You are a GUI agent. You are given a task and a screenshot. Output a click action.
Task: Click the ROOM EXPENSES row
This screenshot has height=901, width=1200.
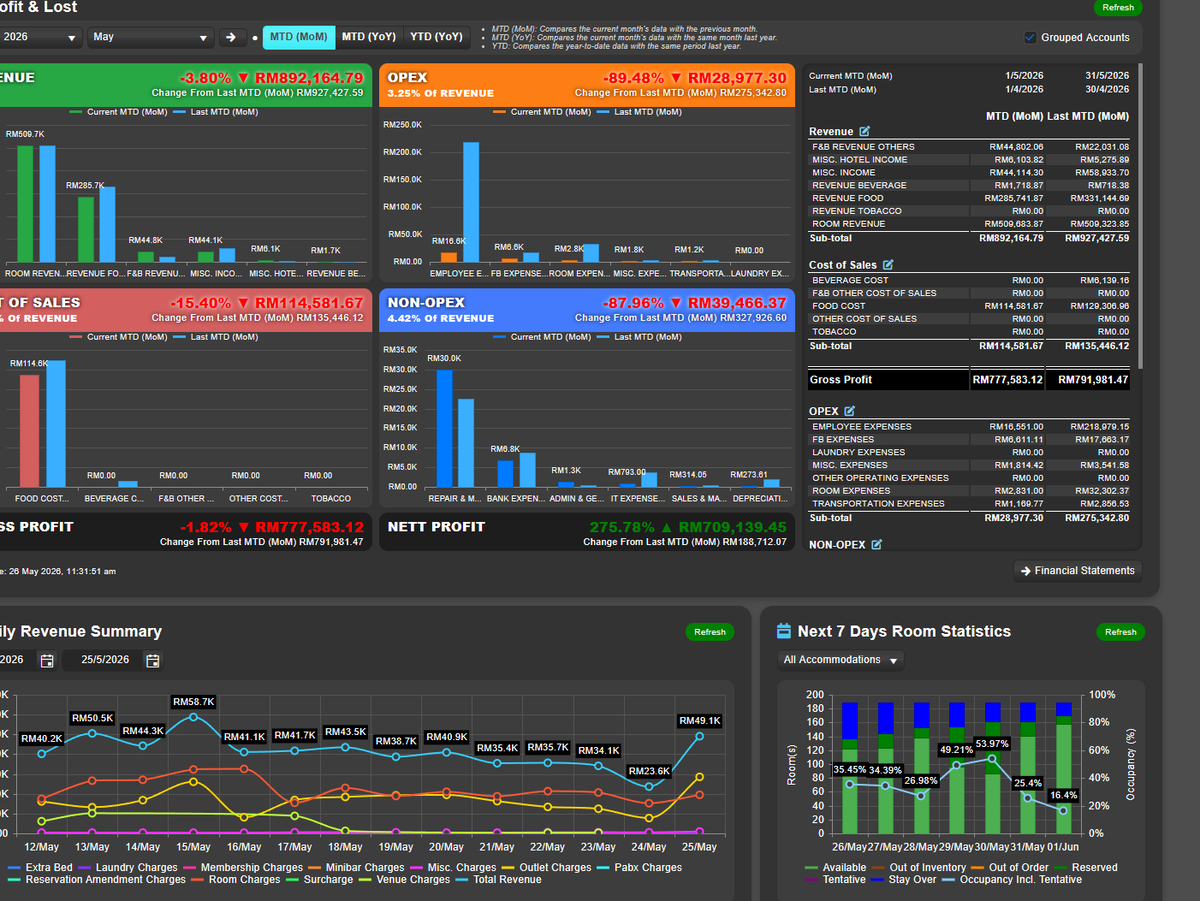pyautogui.click(x=970, y=491)
